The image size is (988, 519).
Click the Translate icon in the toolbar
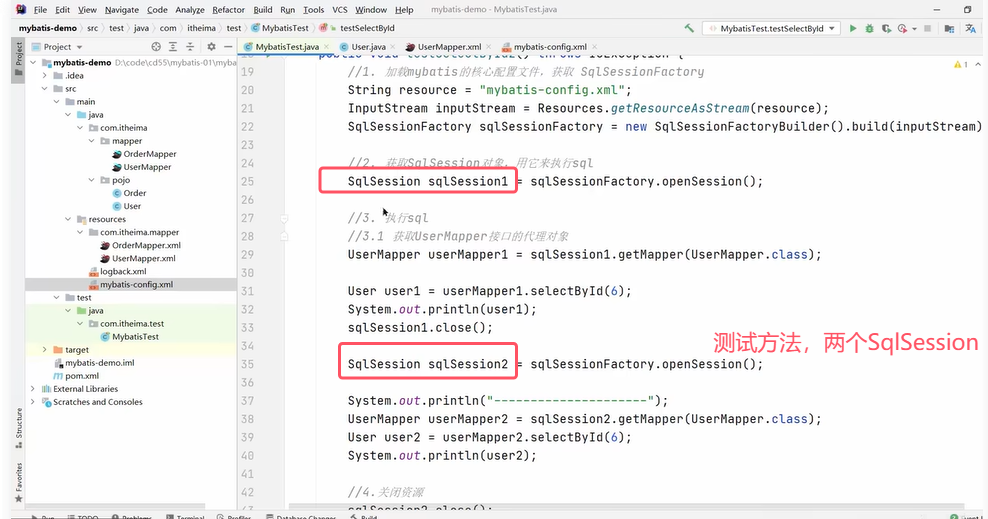point(970,28)
